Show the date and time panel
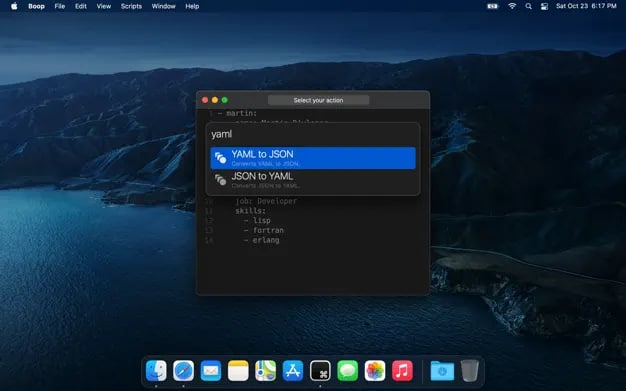Image resolution: width=626 pixels, height=391 pixels. point(586,6)
